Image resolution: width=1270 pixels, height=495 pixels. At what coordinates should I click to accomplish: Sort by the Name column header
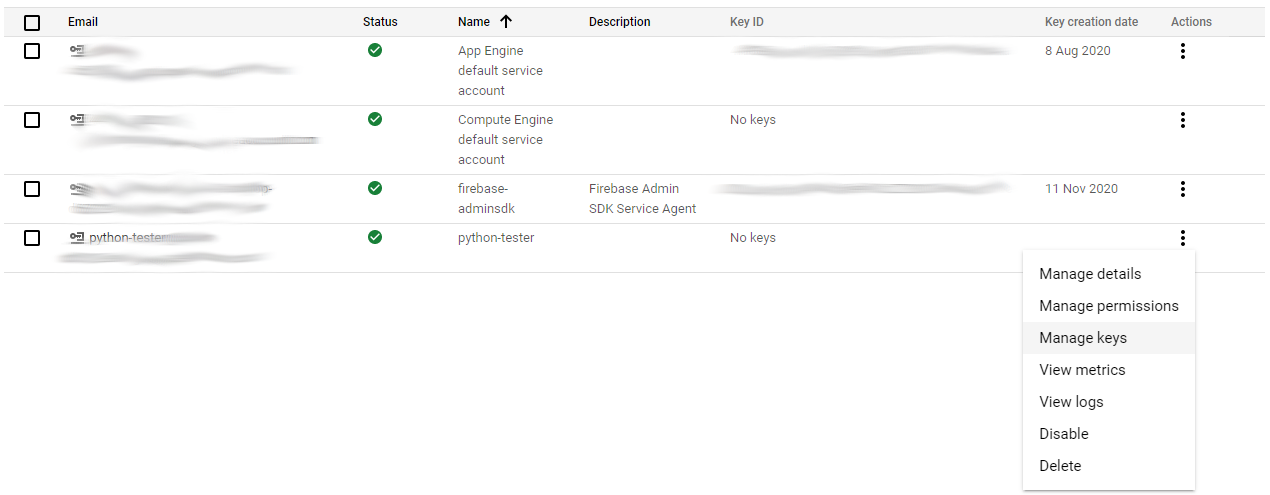coord(474,22)
